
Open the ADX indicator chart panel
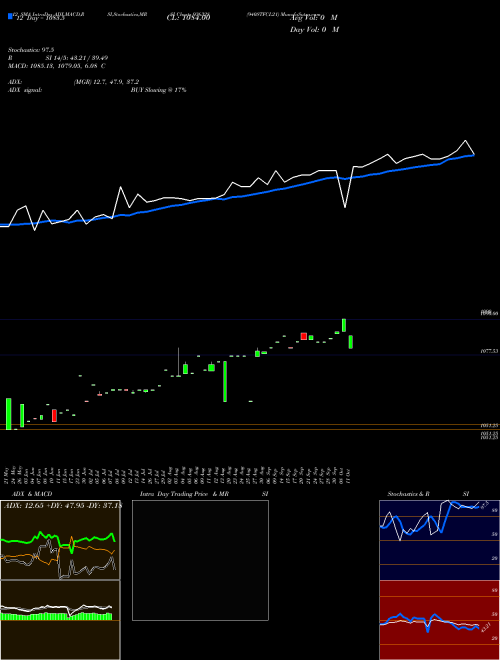tap(60, 540)
